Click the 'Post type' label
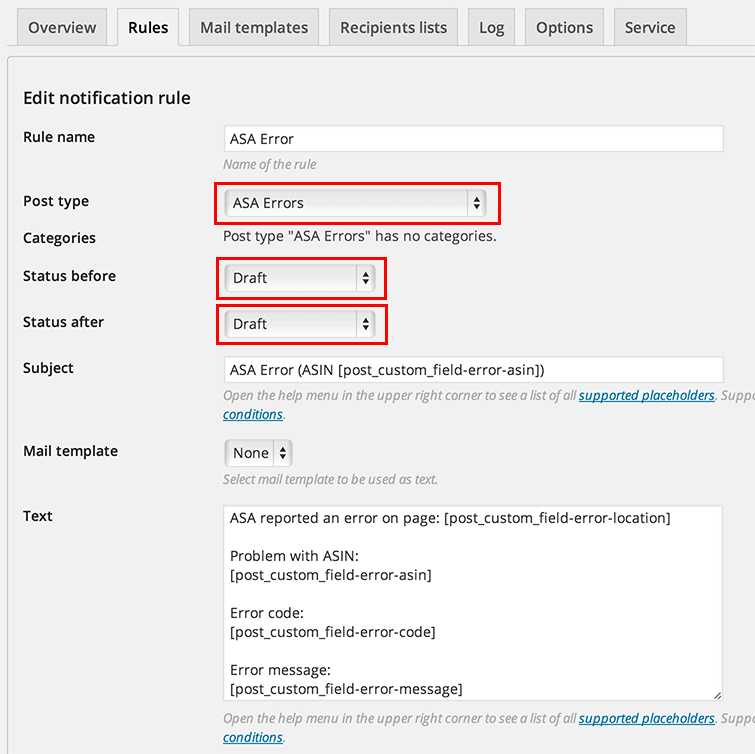The height and width of the screenshot is (754, 755). (56, 201)
